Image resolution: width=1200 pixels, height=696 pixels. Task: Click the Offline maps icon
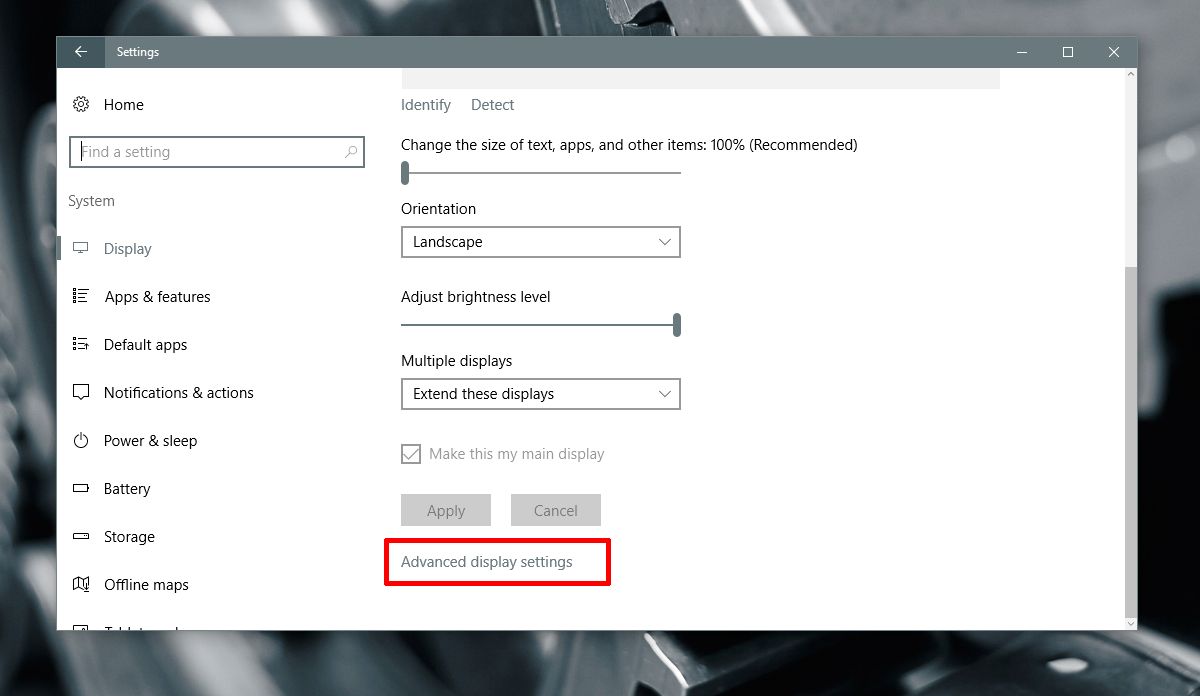[81, 585]
